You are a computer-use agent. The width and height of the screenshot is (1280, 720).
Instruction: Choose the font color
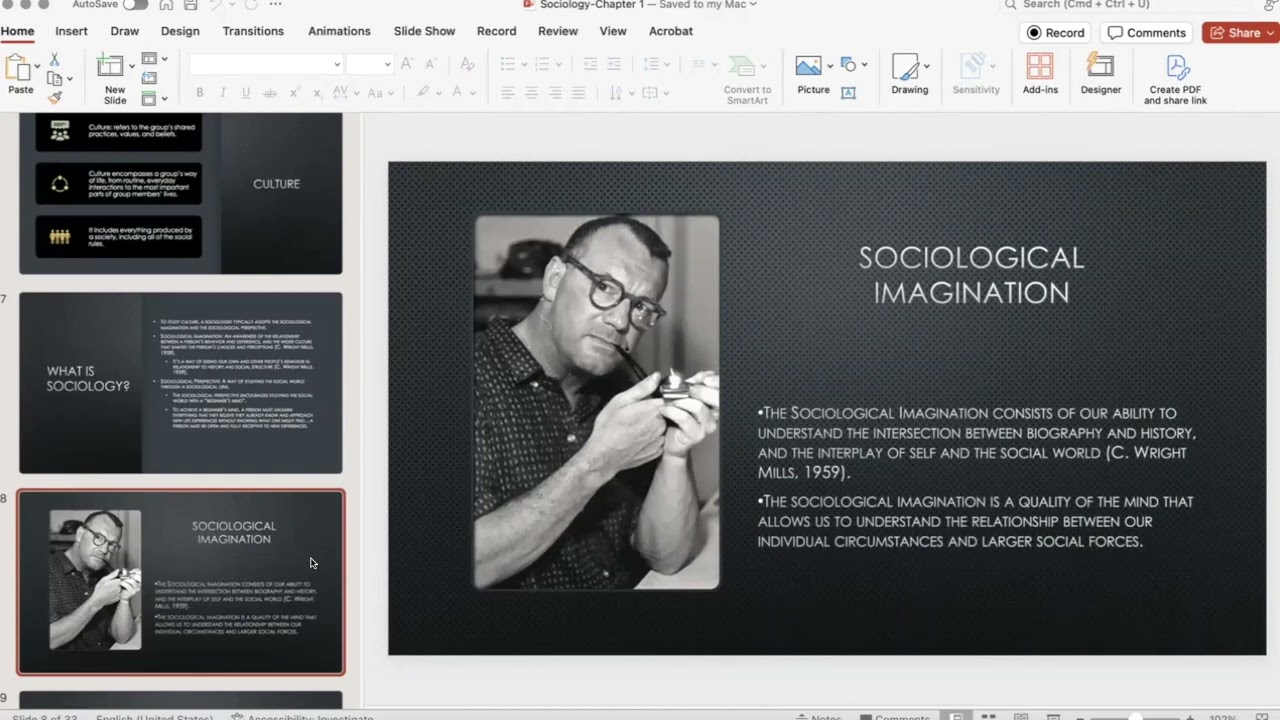point(462,93)
